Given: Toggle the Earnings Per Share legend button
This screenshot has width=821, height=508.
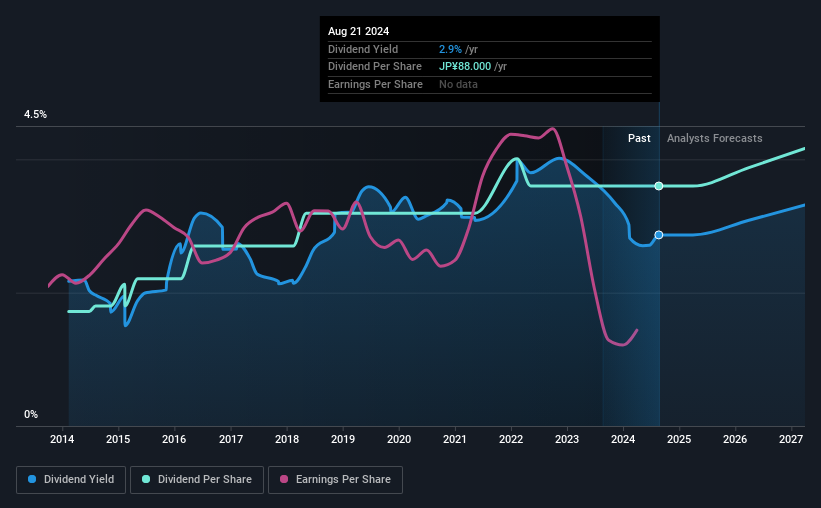Looking at the screenshot, I should pos(335,480).
